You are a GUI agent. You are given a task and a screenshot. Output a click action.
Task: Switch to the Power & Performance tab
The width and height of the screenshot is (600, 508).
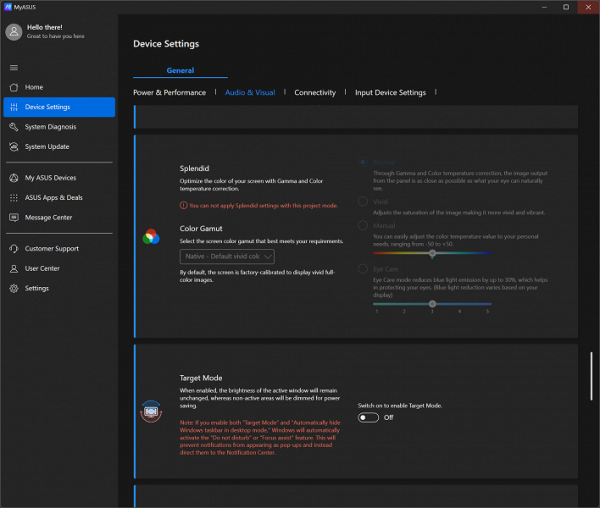click(x=169, y=93)
